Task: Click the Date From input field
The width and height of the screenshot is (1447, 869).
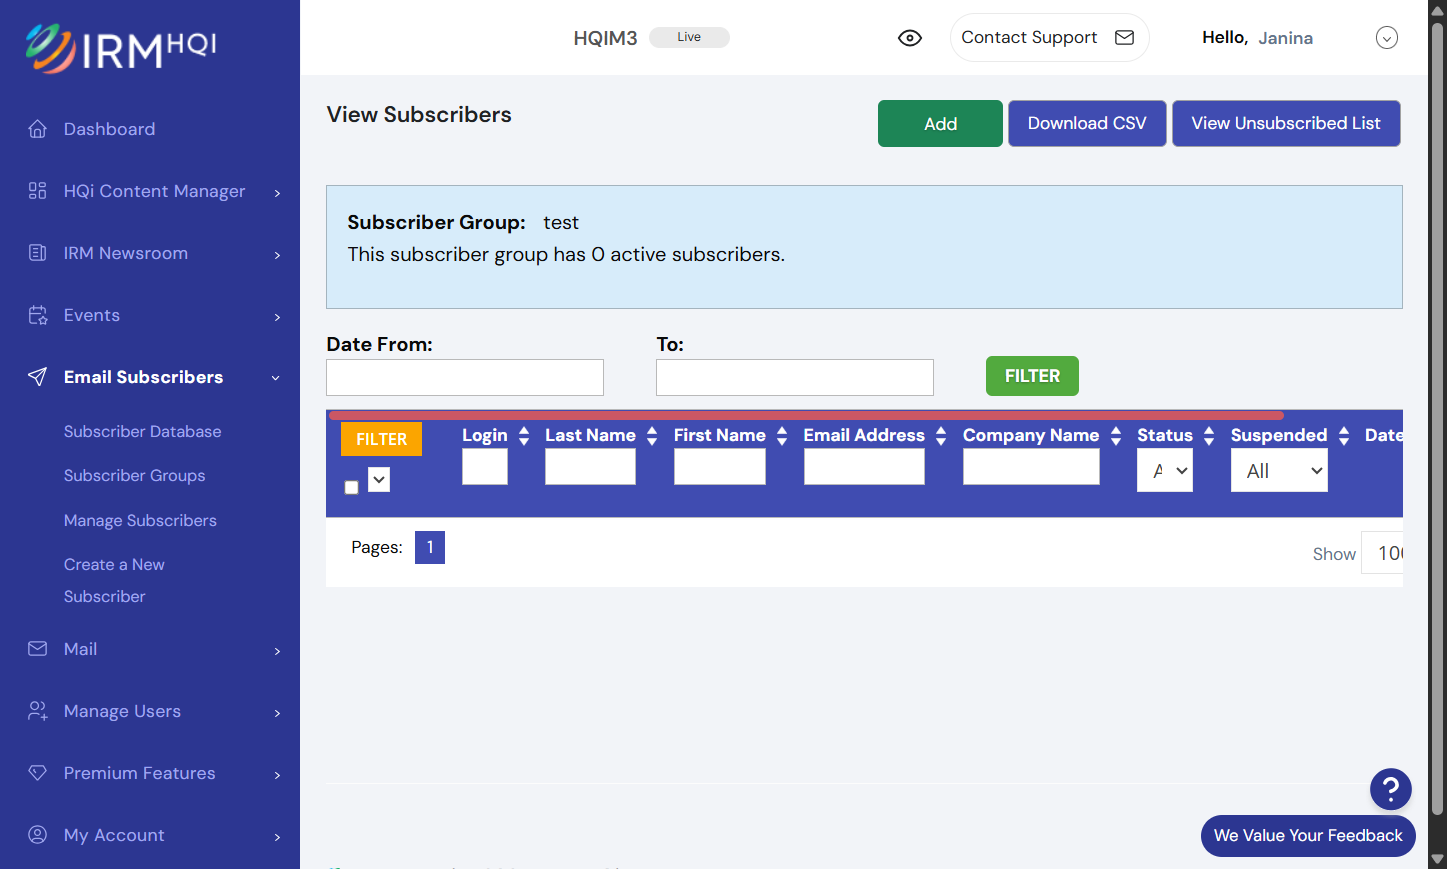Action: pos(465,377)
